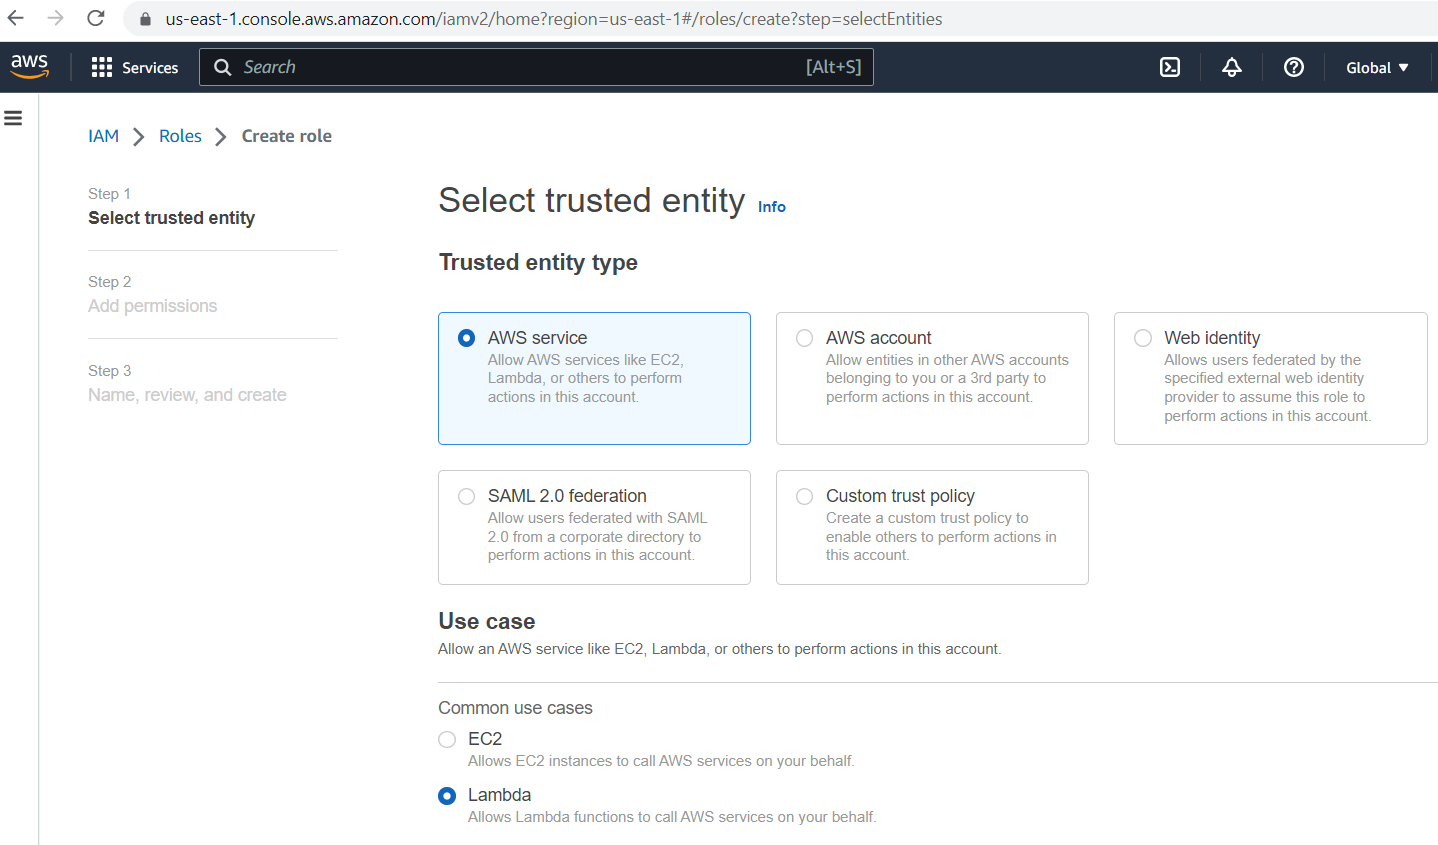This screenshot has height=845, width=1438.
Task: Pick the Custom trust policy option
Action: pyautogui.click(x=805, y=496)
